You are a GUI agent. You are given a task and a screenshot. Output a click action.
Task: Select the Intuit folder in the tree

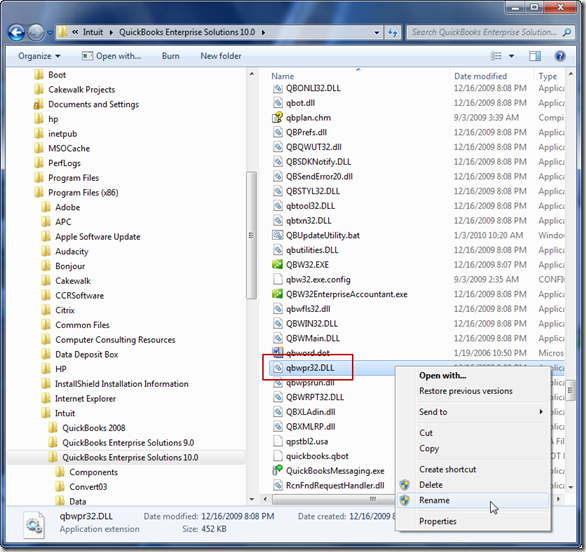coord(65,413)
